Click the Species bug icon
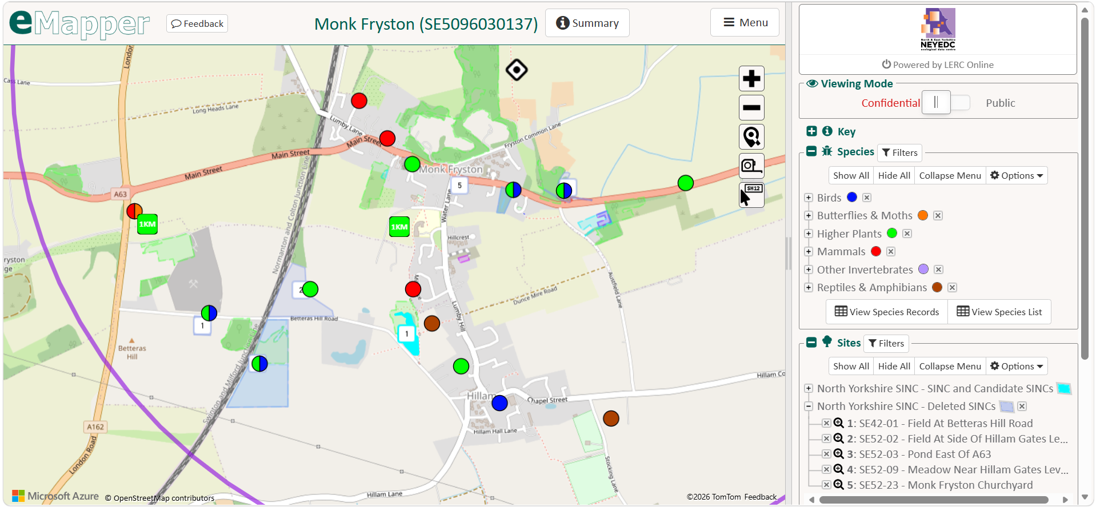Image resolution: width=1096 pixels, height=507 pixels. pos(827,151)
